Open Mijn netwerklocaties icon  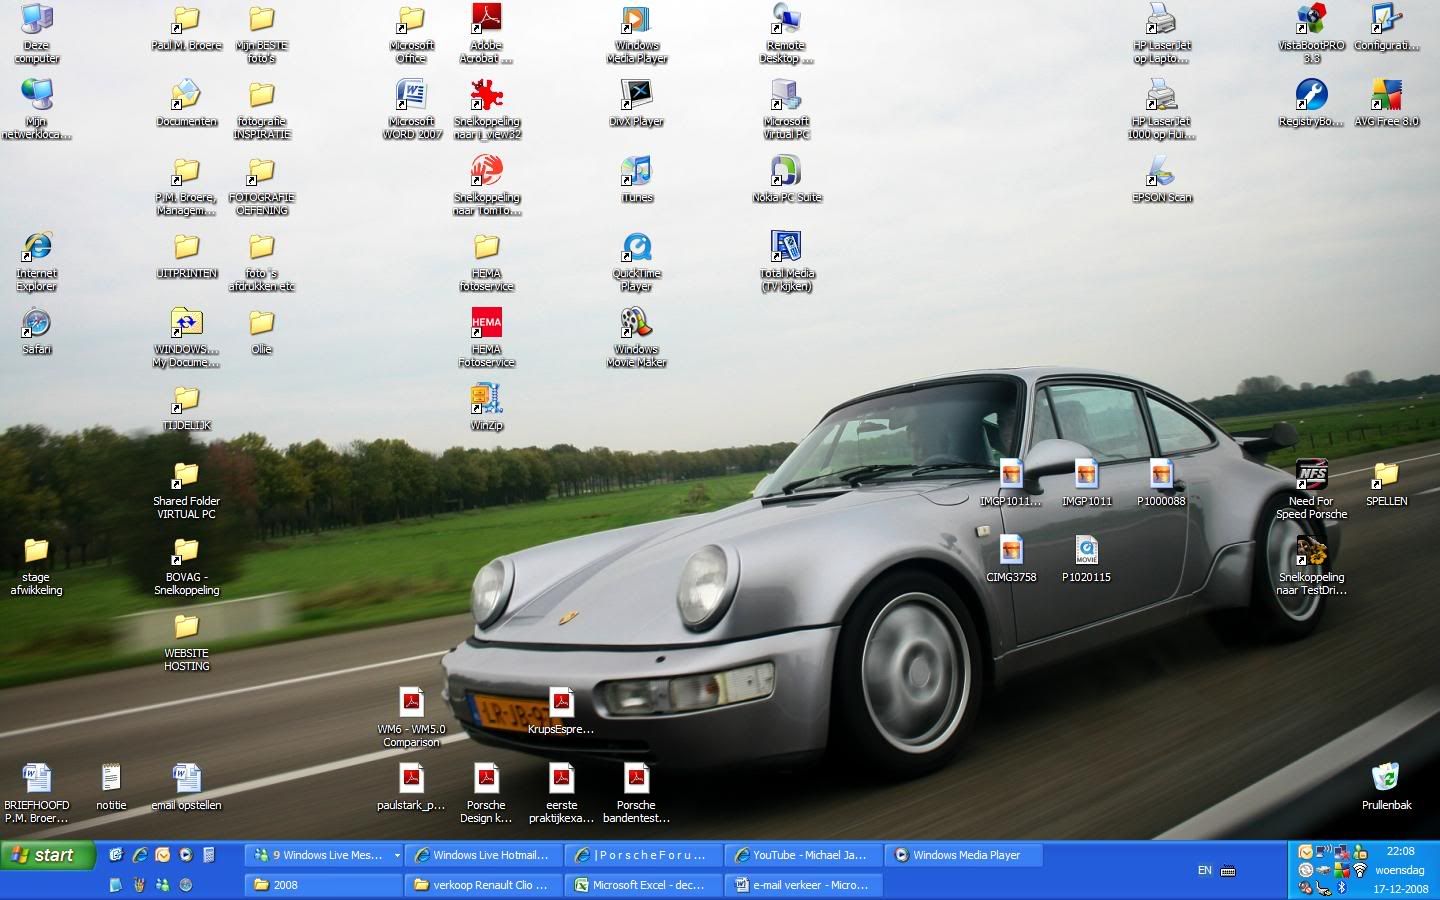[x=37, y=109]
